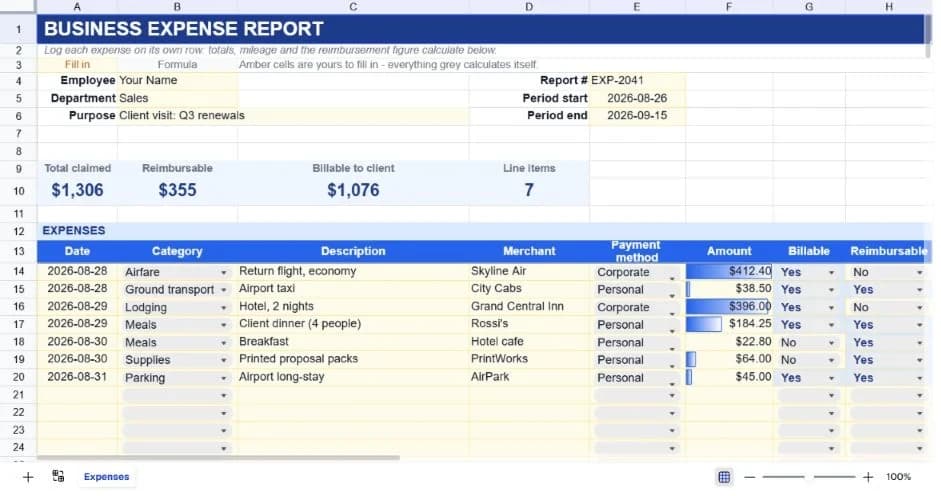Open empty Billable dropdown in row 22
The width and height of the screenshot is (941, 496).
click(831, 413)
